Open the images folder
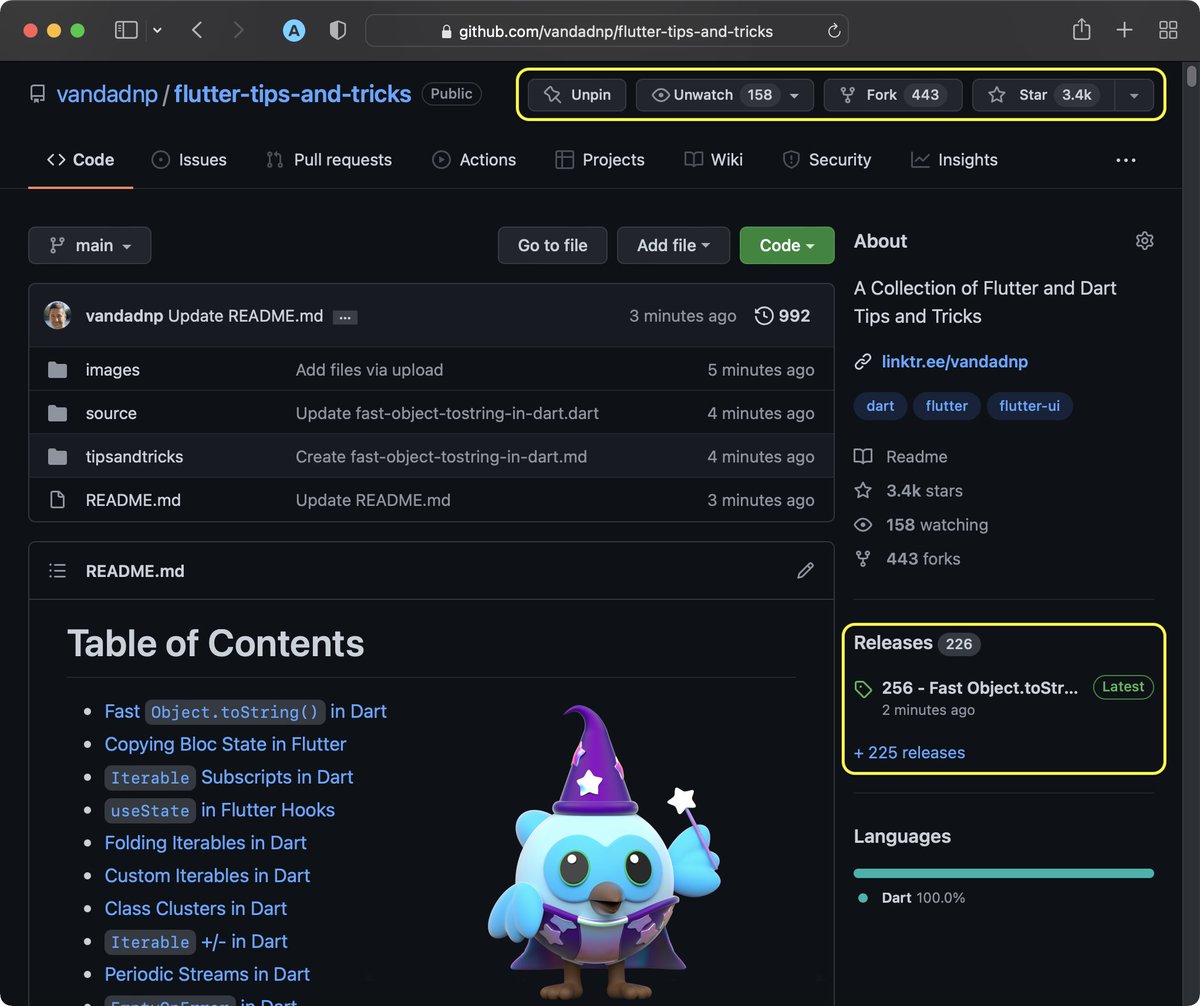 tap(112, 370)
